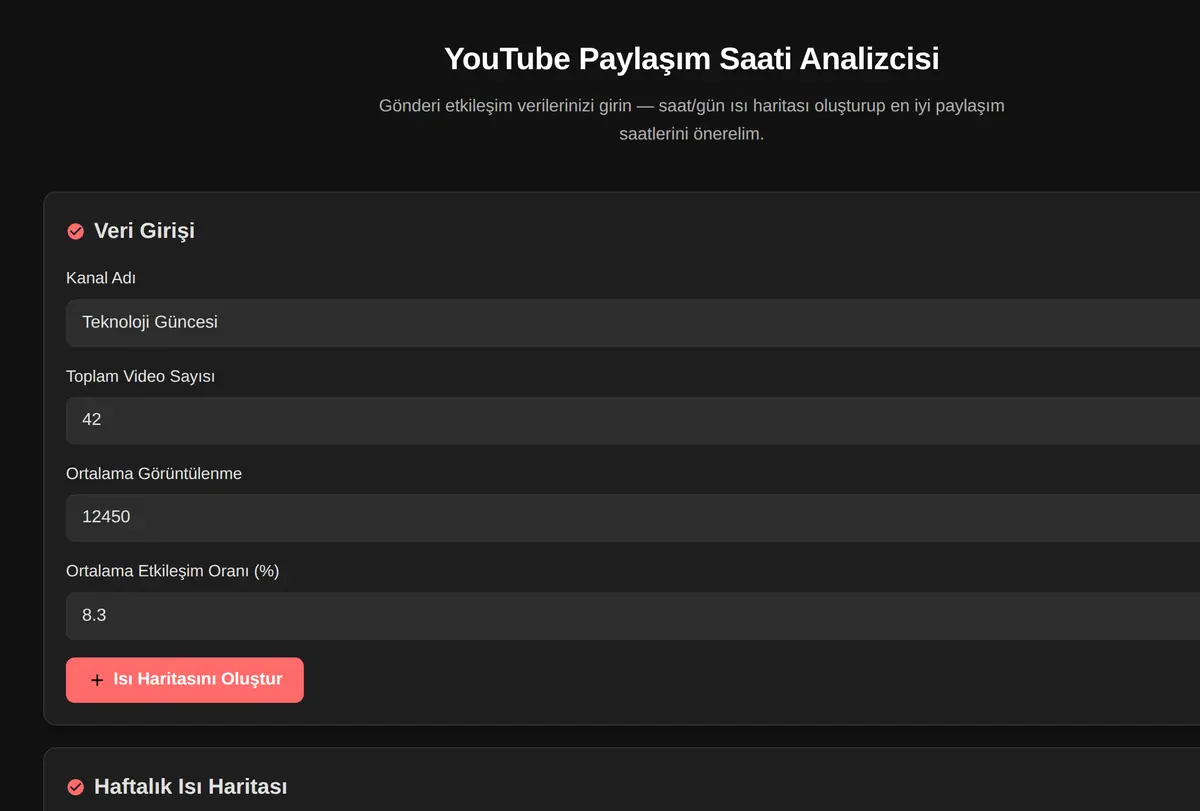Click the Ortalama Görüntülenme label

tap(154, 473)
